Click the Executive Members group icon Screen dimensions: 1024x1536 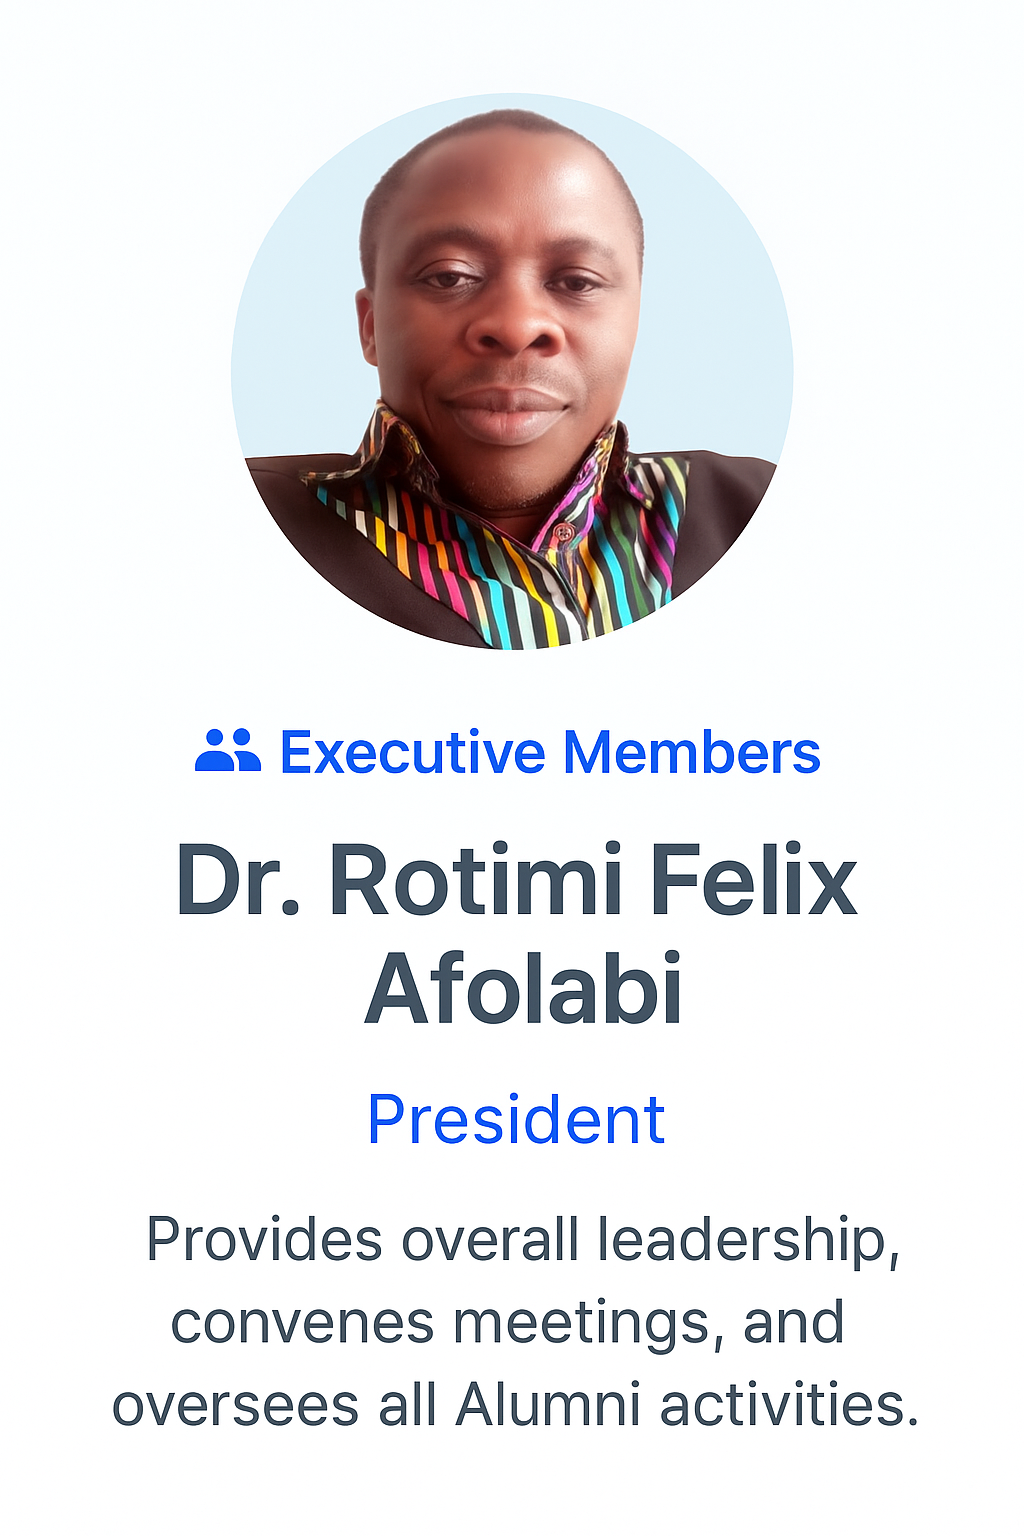[227, 751]
